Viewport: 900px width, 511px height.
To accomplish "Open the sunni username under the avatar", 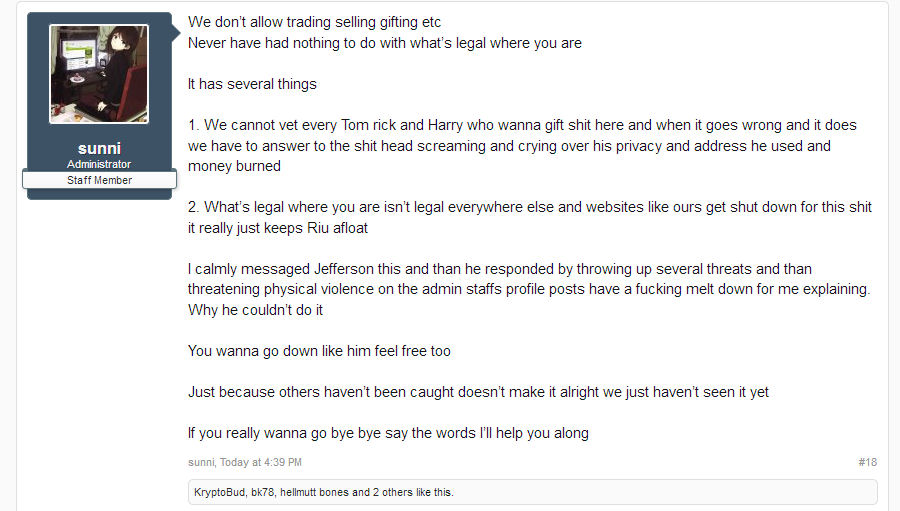I will pos(99,148).
